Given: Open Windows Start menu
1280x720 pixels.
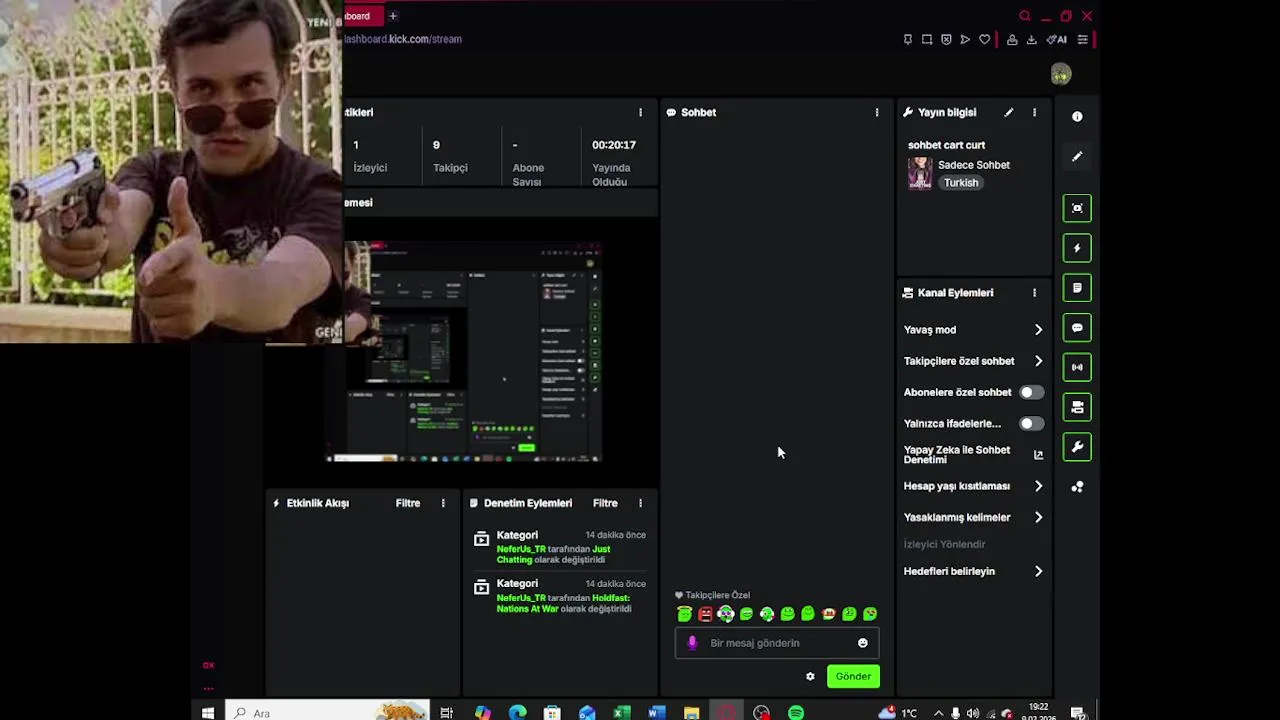Looking at the screenshot, I should 208,713.
